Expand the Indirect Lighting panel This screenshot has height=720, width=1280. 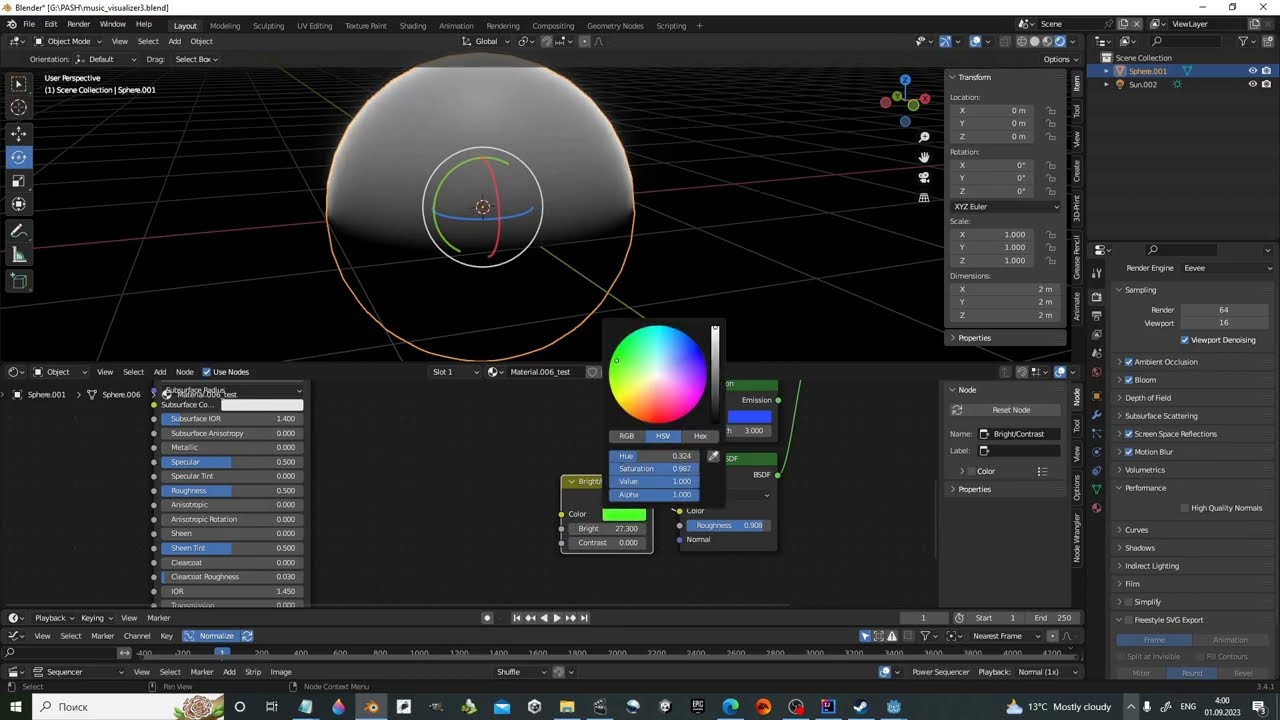coord(1151,566)
